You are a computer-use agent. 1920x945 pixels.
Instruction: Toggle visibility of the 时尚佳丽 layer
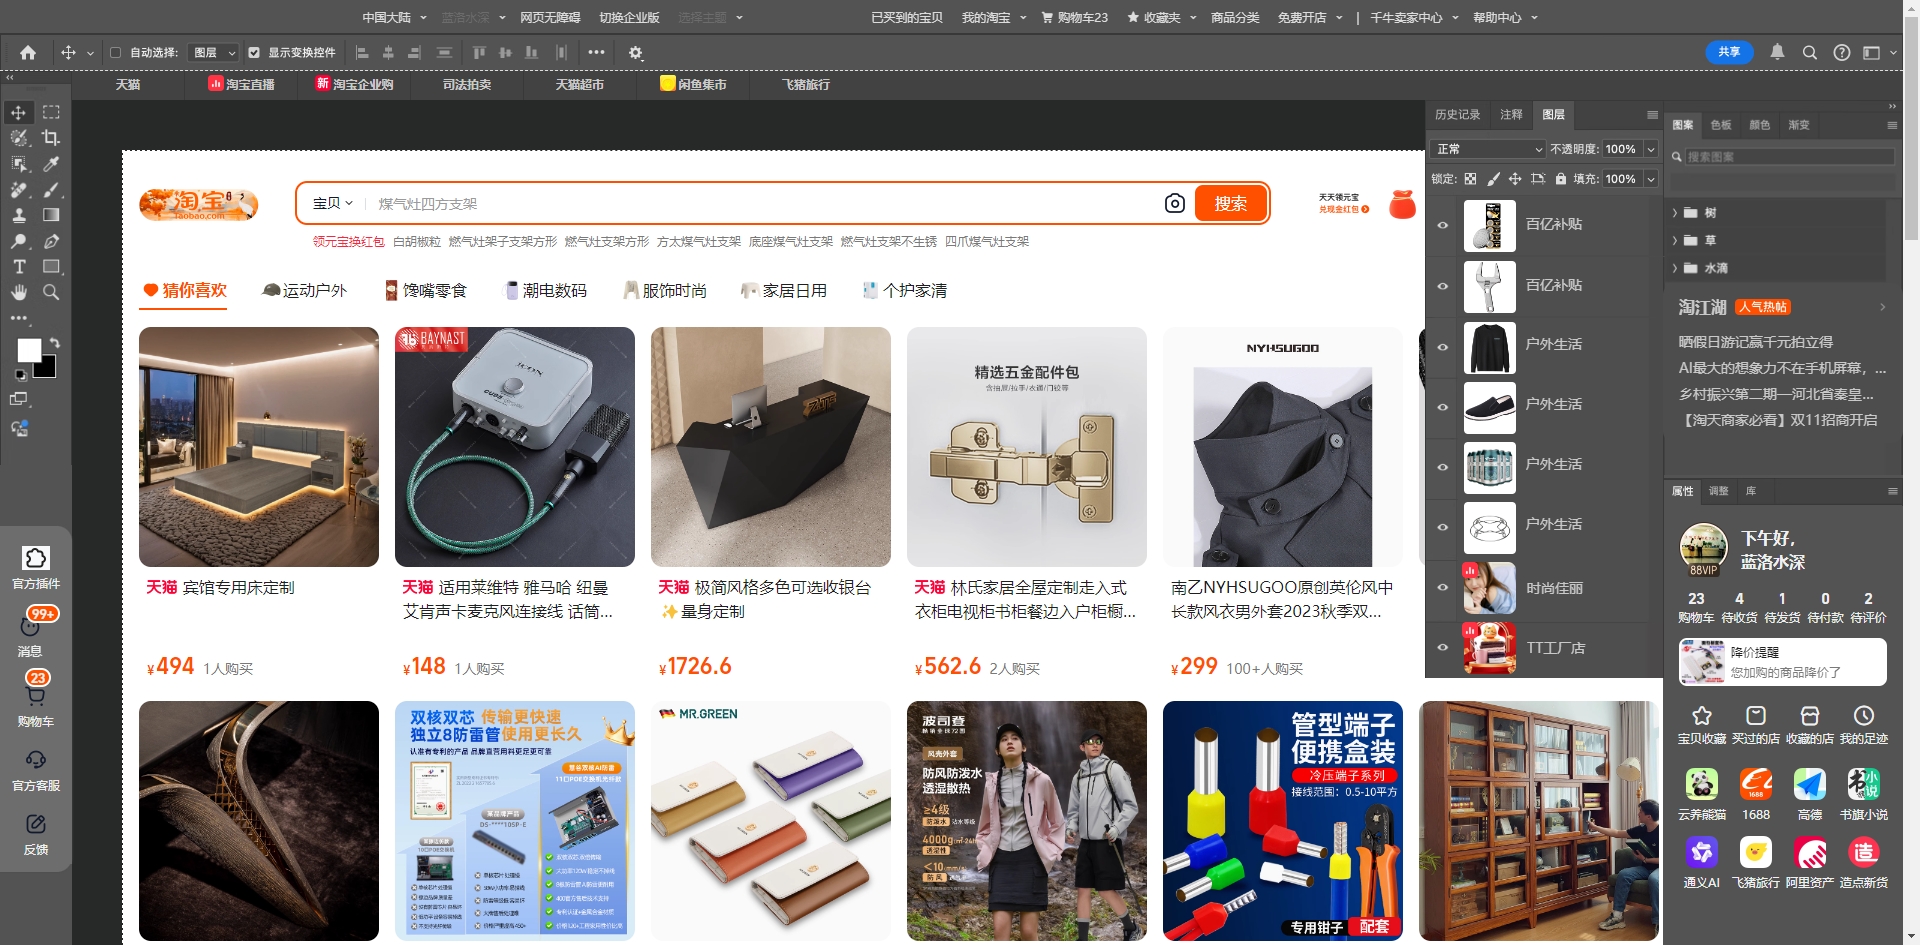1443,587
